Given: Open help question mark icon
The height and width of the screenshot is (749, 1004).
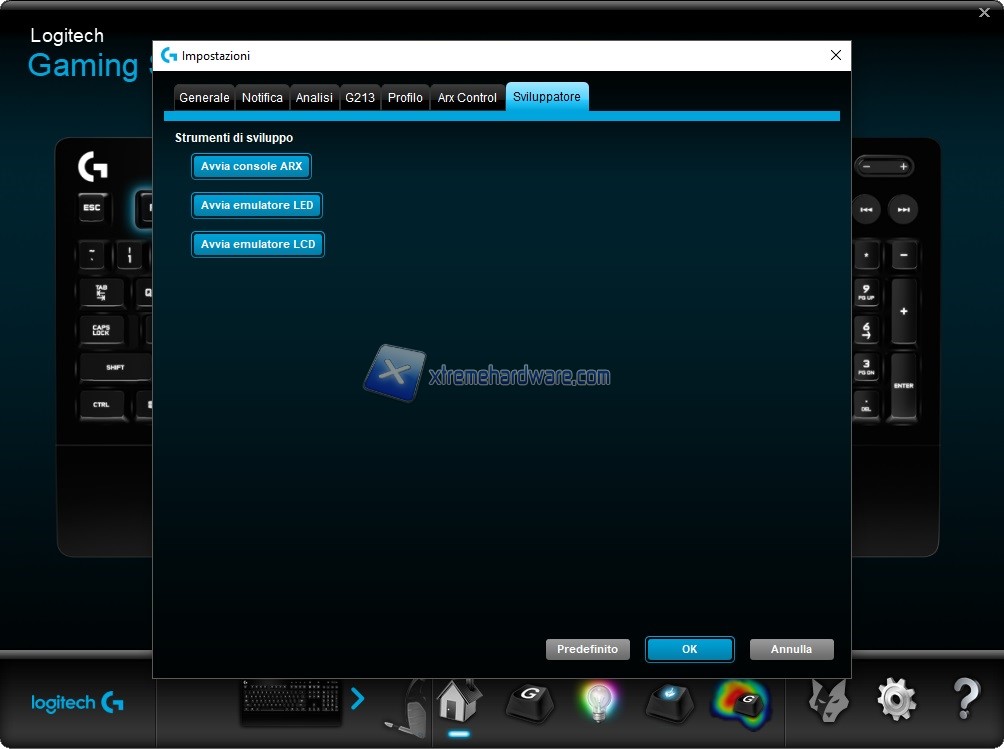Looking at the screenshot, I should [965, 699].
